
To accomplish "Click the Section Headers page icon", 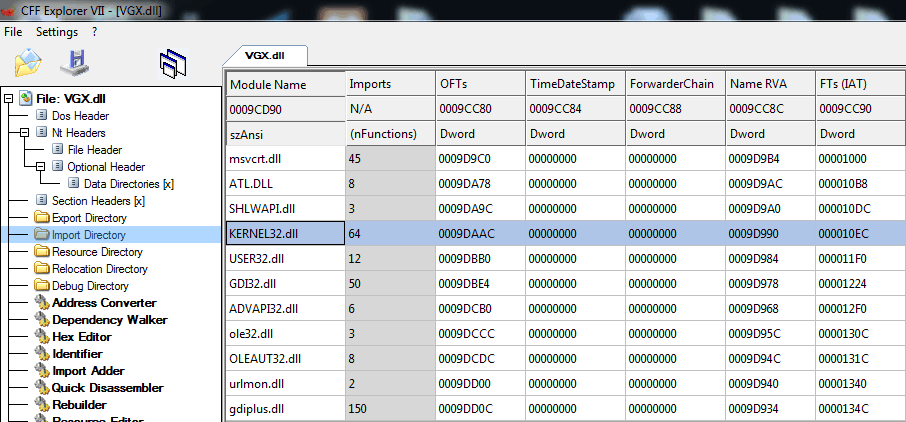I will 41,201.
